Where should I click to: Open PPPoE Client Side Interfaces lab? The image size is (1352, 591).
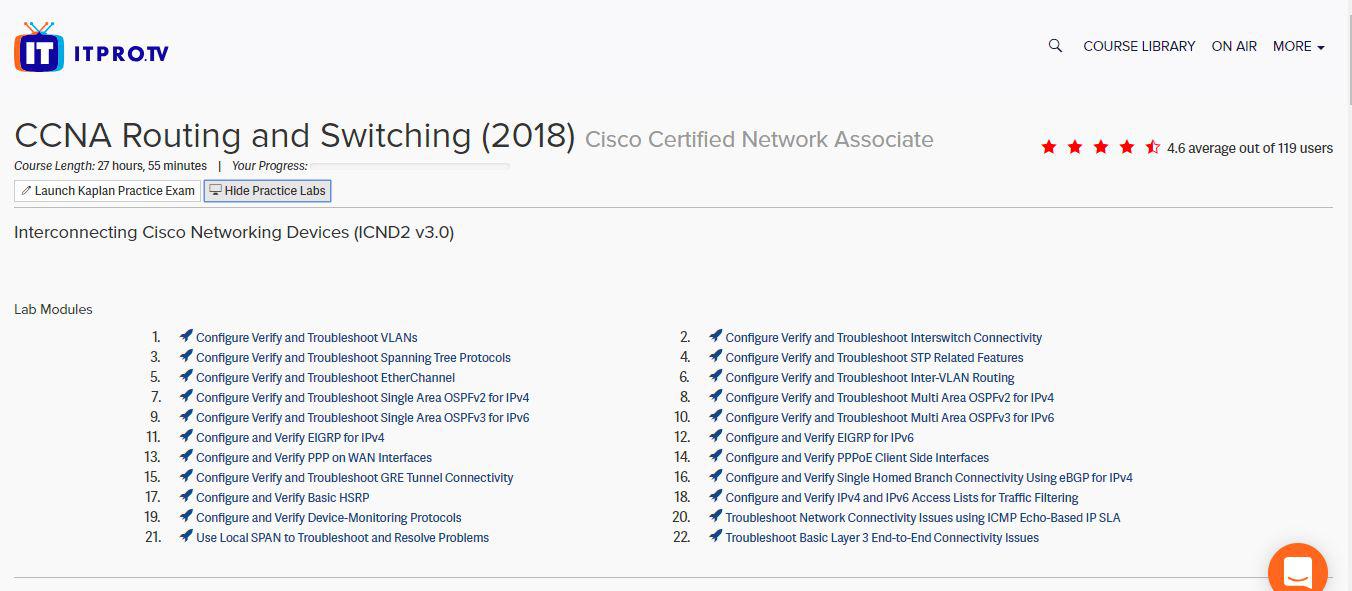pyautogui.click(x=857, y=457)
